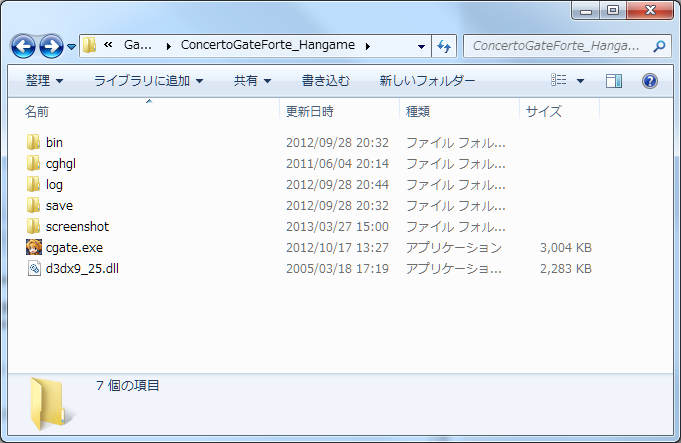Click the bin folder name
The width and height of the screenshot is (681, 443).
(54, 142)
